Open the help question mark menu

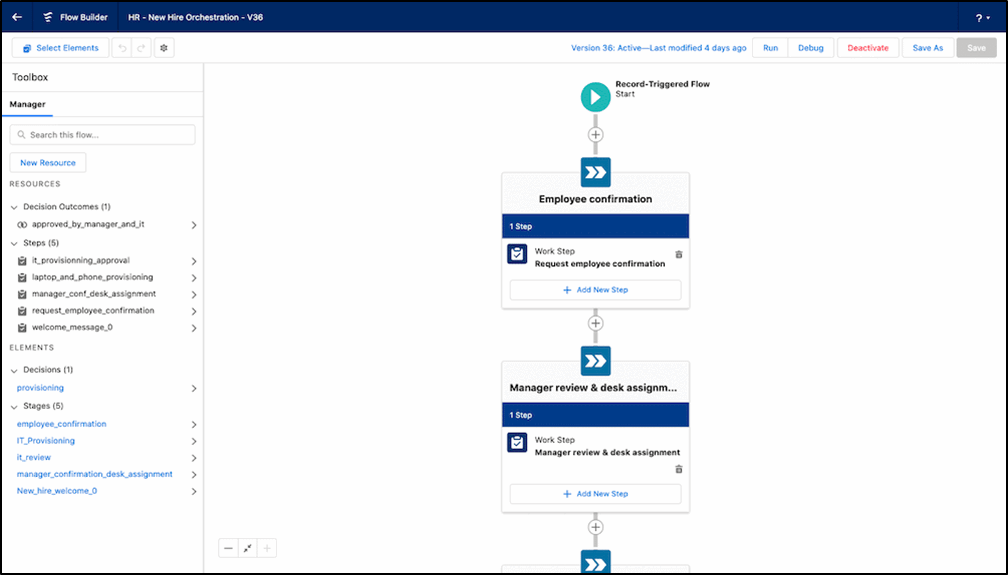pos(983,17)
